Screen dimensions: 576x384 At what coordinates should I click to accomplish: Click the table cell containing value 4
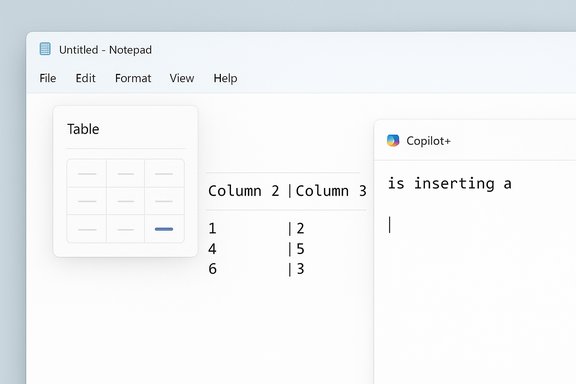(x=212, y=249)
